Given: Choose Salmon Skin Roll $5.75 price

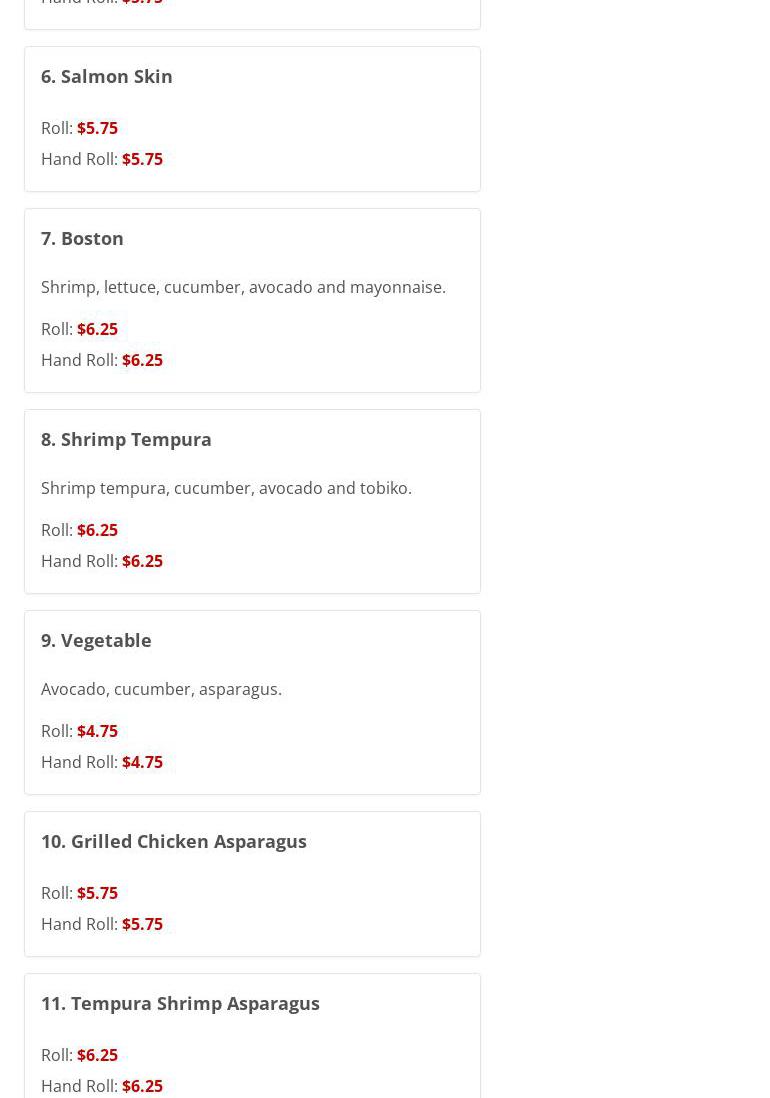Looking at the screenshot, I should point(97,128).
